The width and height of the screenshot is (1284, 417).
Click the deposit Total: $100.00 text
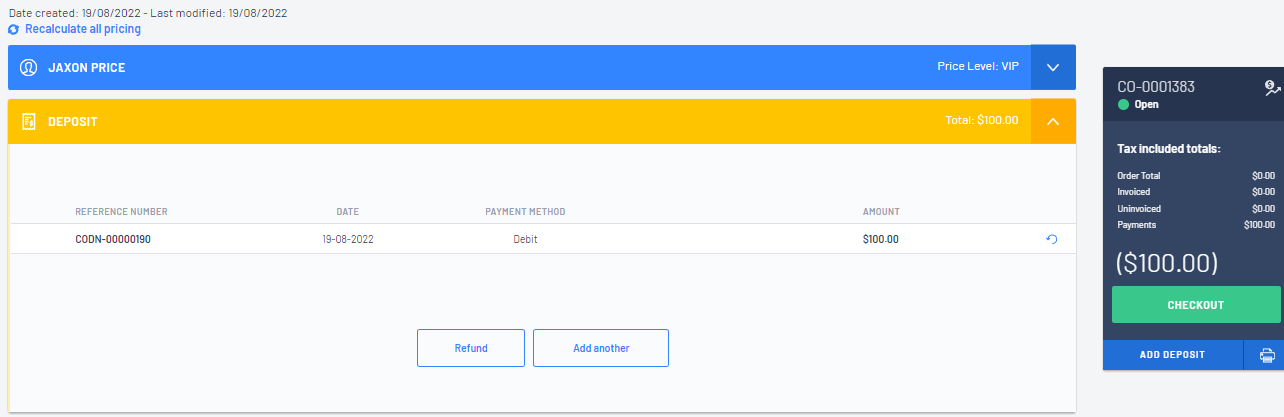pos(982,120)
